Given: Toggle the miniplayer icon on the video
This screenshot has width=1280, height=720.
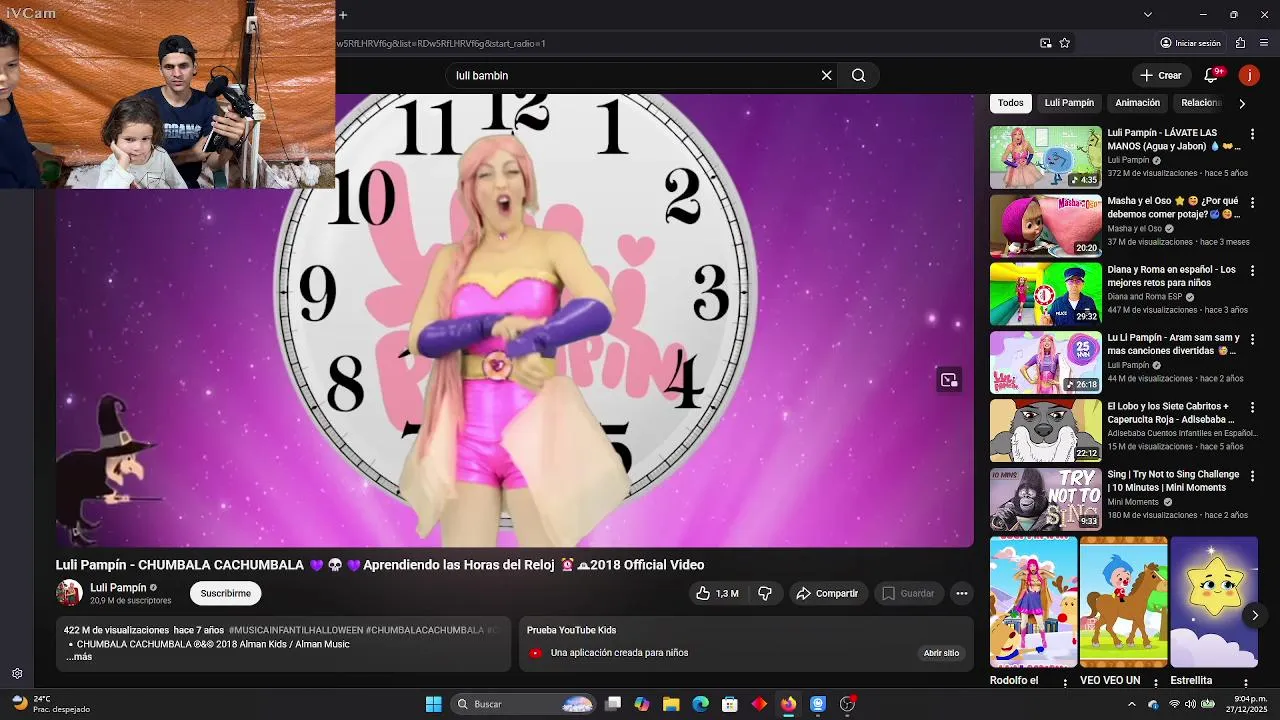Looking at the screenshot, I should point(949,380).
